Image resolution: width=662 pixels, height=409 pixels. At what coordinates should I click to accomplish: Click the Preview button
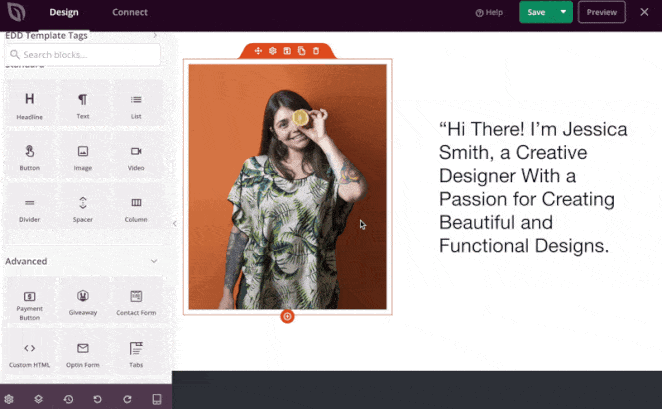tap(601, 12)
